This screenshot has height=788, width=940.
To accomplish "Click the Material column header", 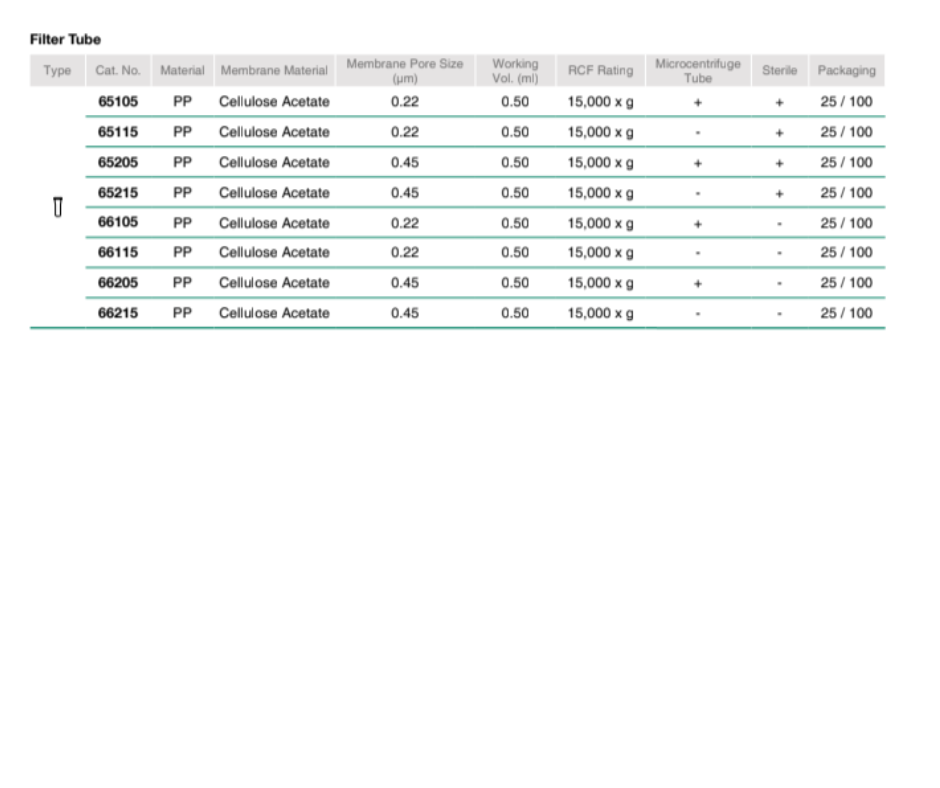I will coord(182,70).
